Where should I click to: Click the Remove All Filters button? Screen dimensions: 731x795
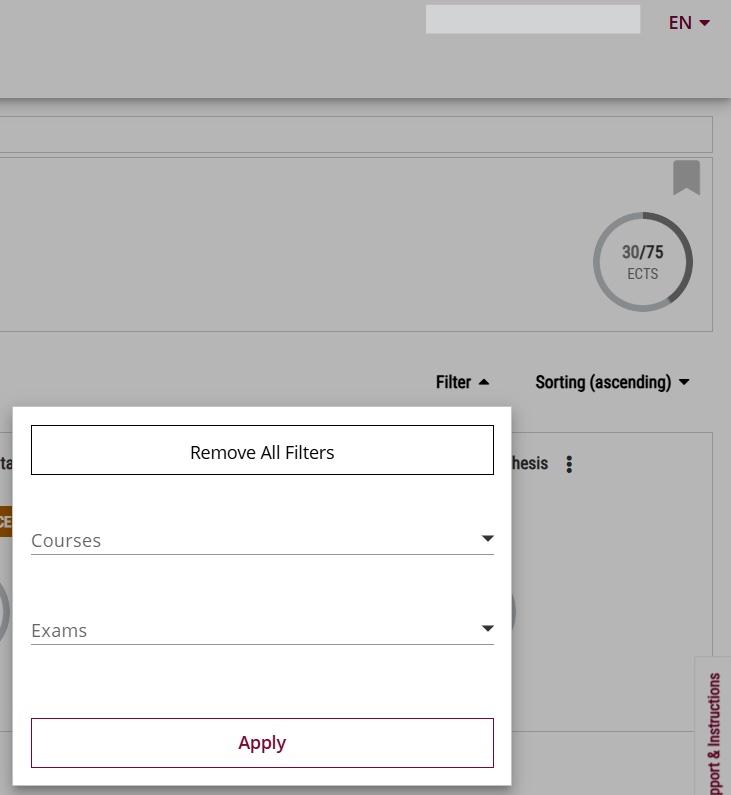coord(262,451)
